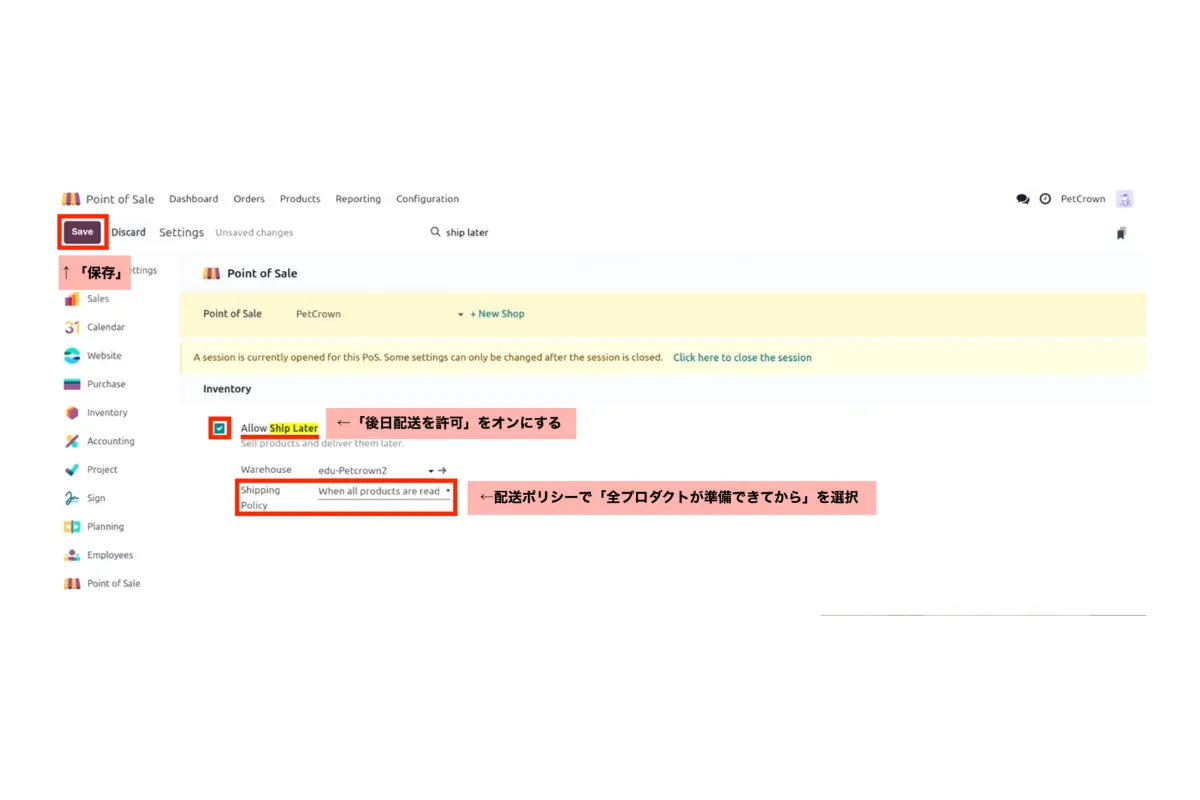
Task: Toggle the bookmark icon in the breadcrumb bar
Action: [1121, 232]
